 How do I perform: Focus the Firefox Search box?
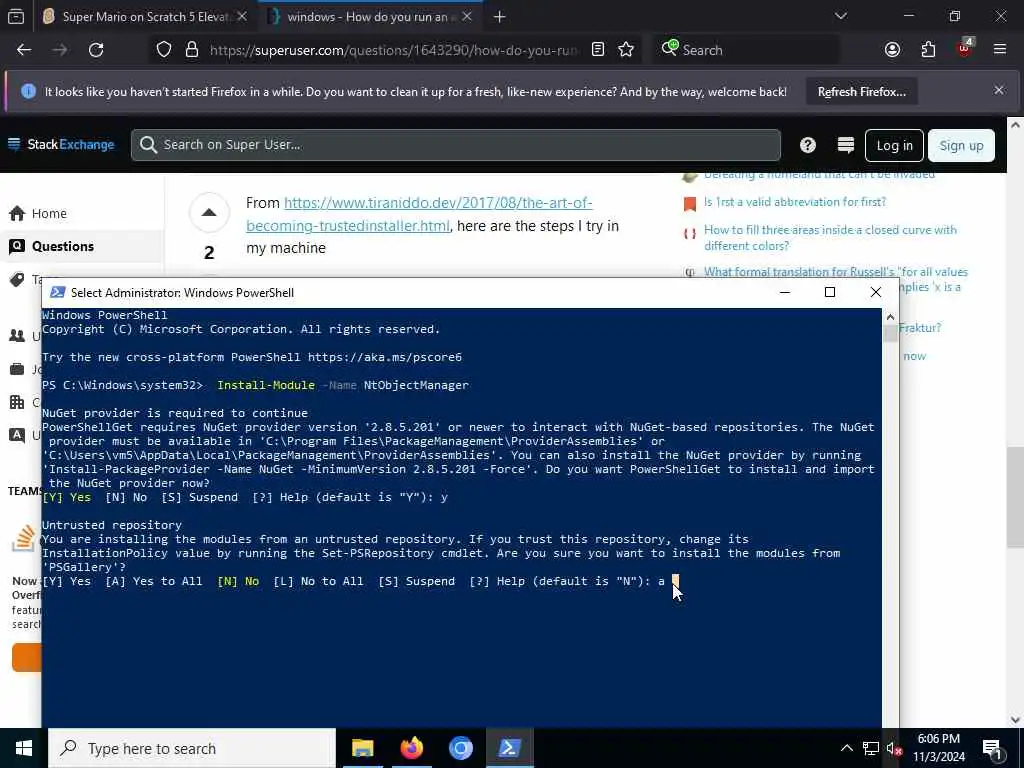pos(746,50)
